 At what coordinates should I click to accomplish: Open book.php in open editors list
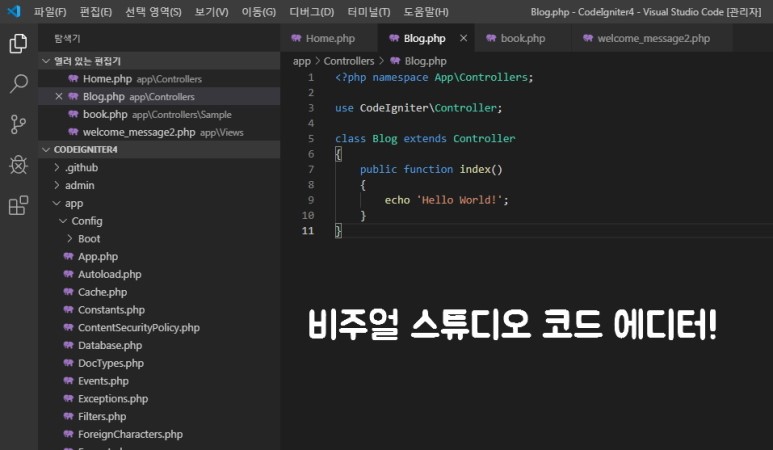tap(159, 114)
